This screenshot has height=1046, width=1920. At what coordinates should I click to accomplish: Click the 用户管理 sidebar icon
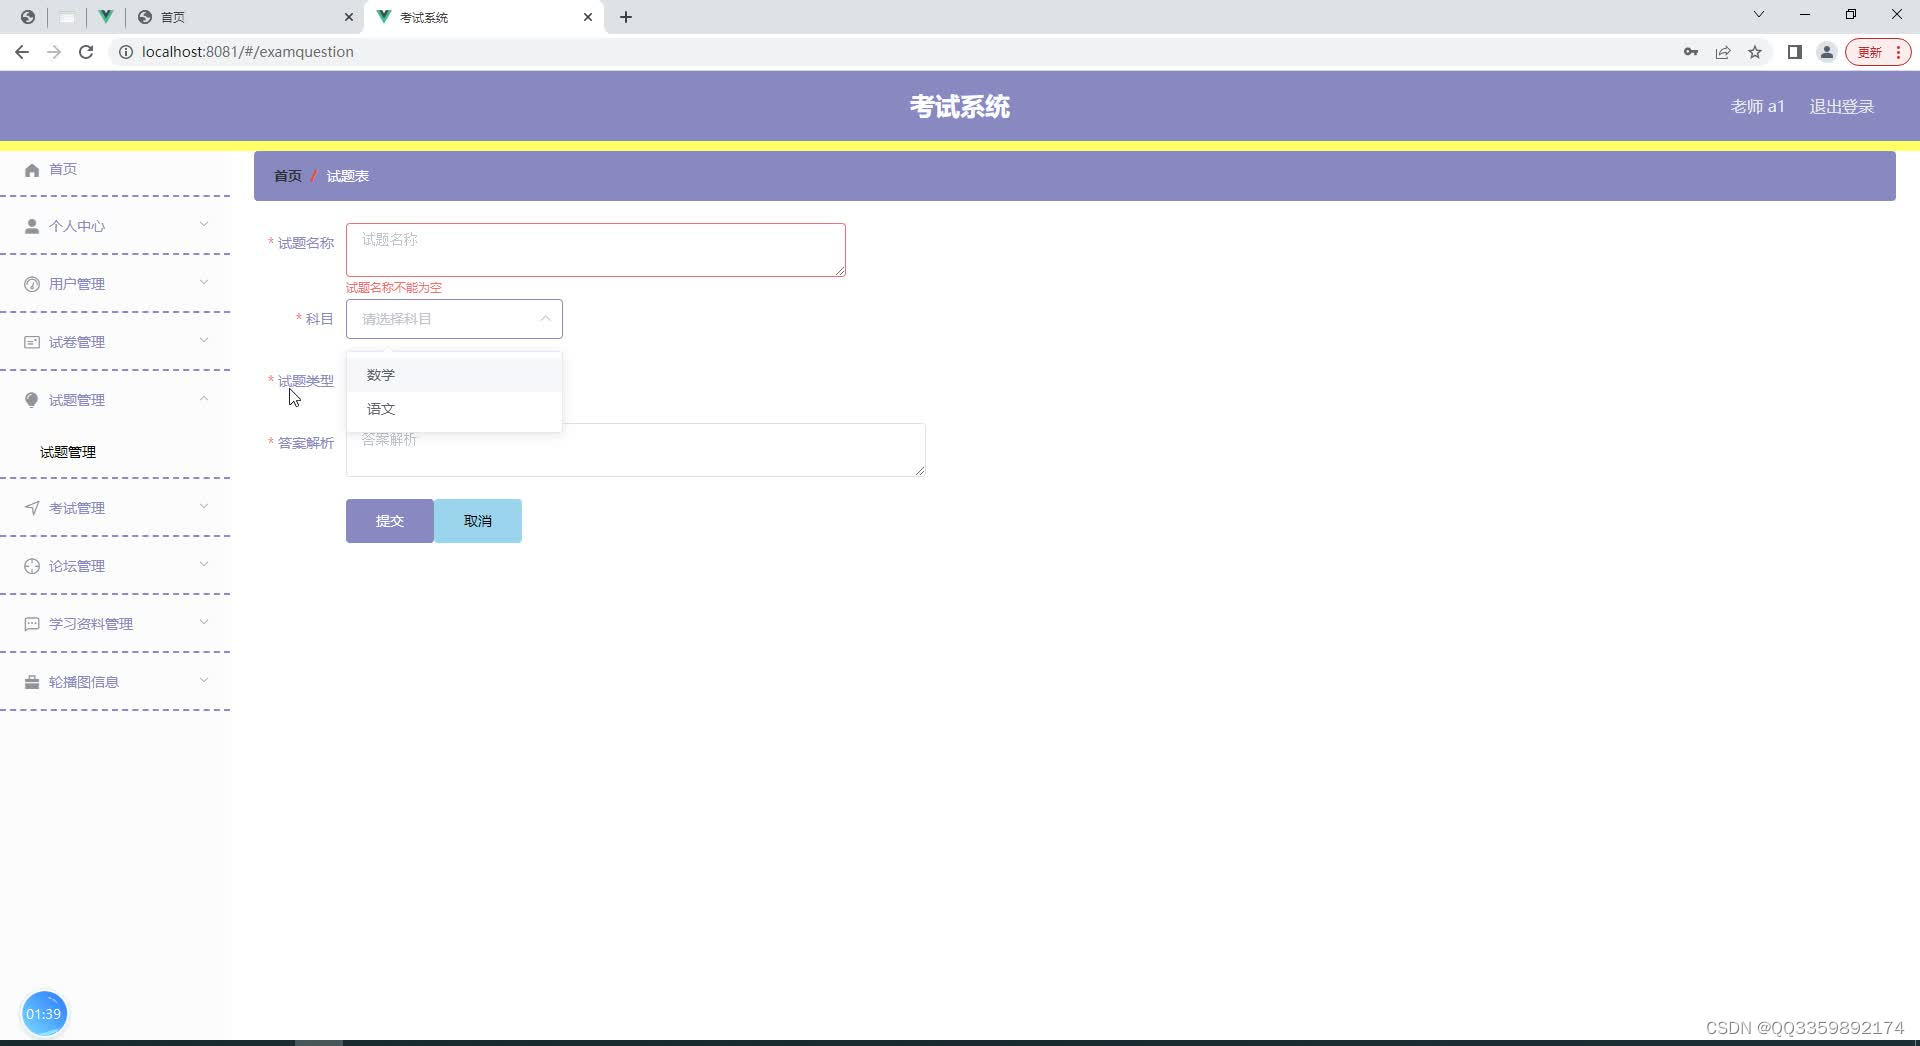click(32, 284)
